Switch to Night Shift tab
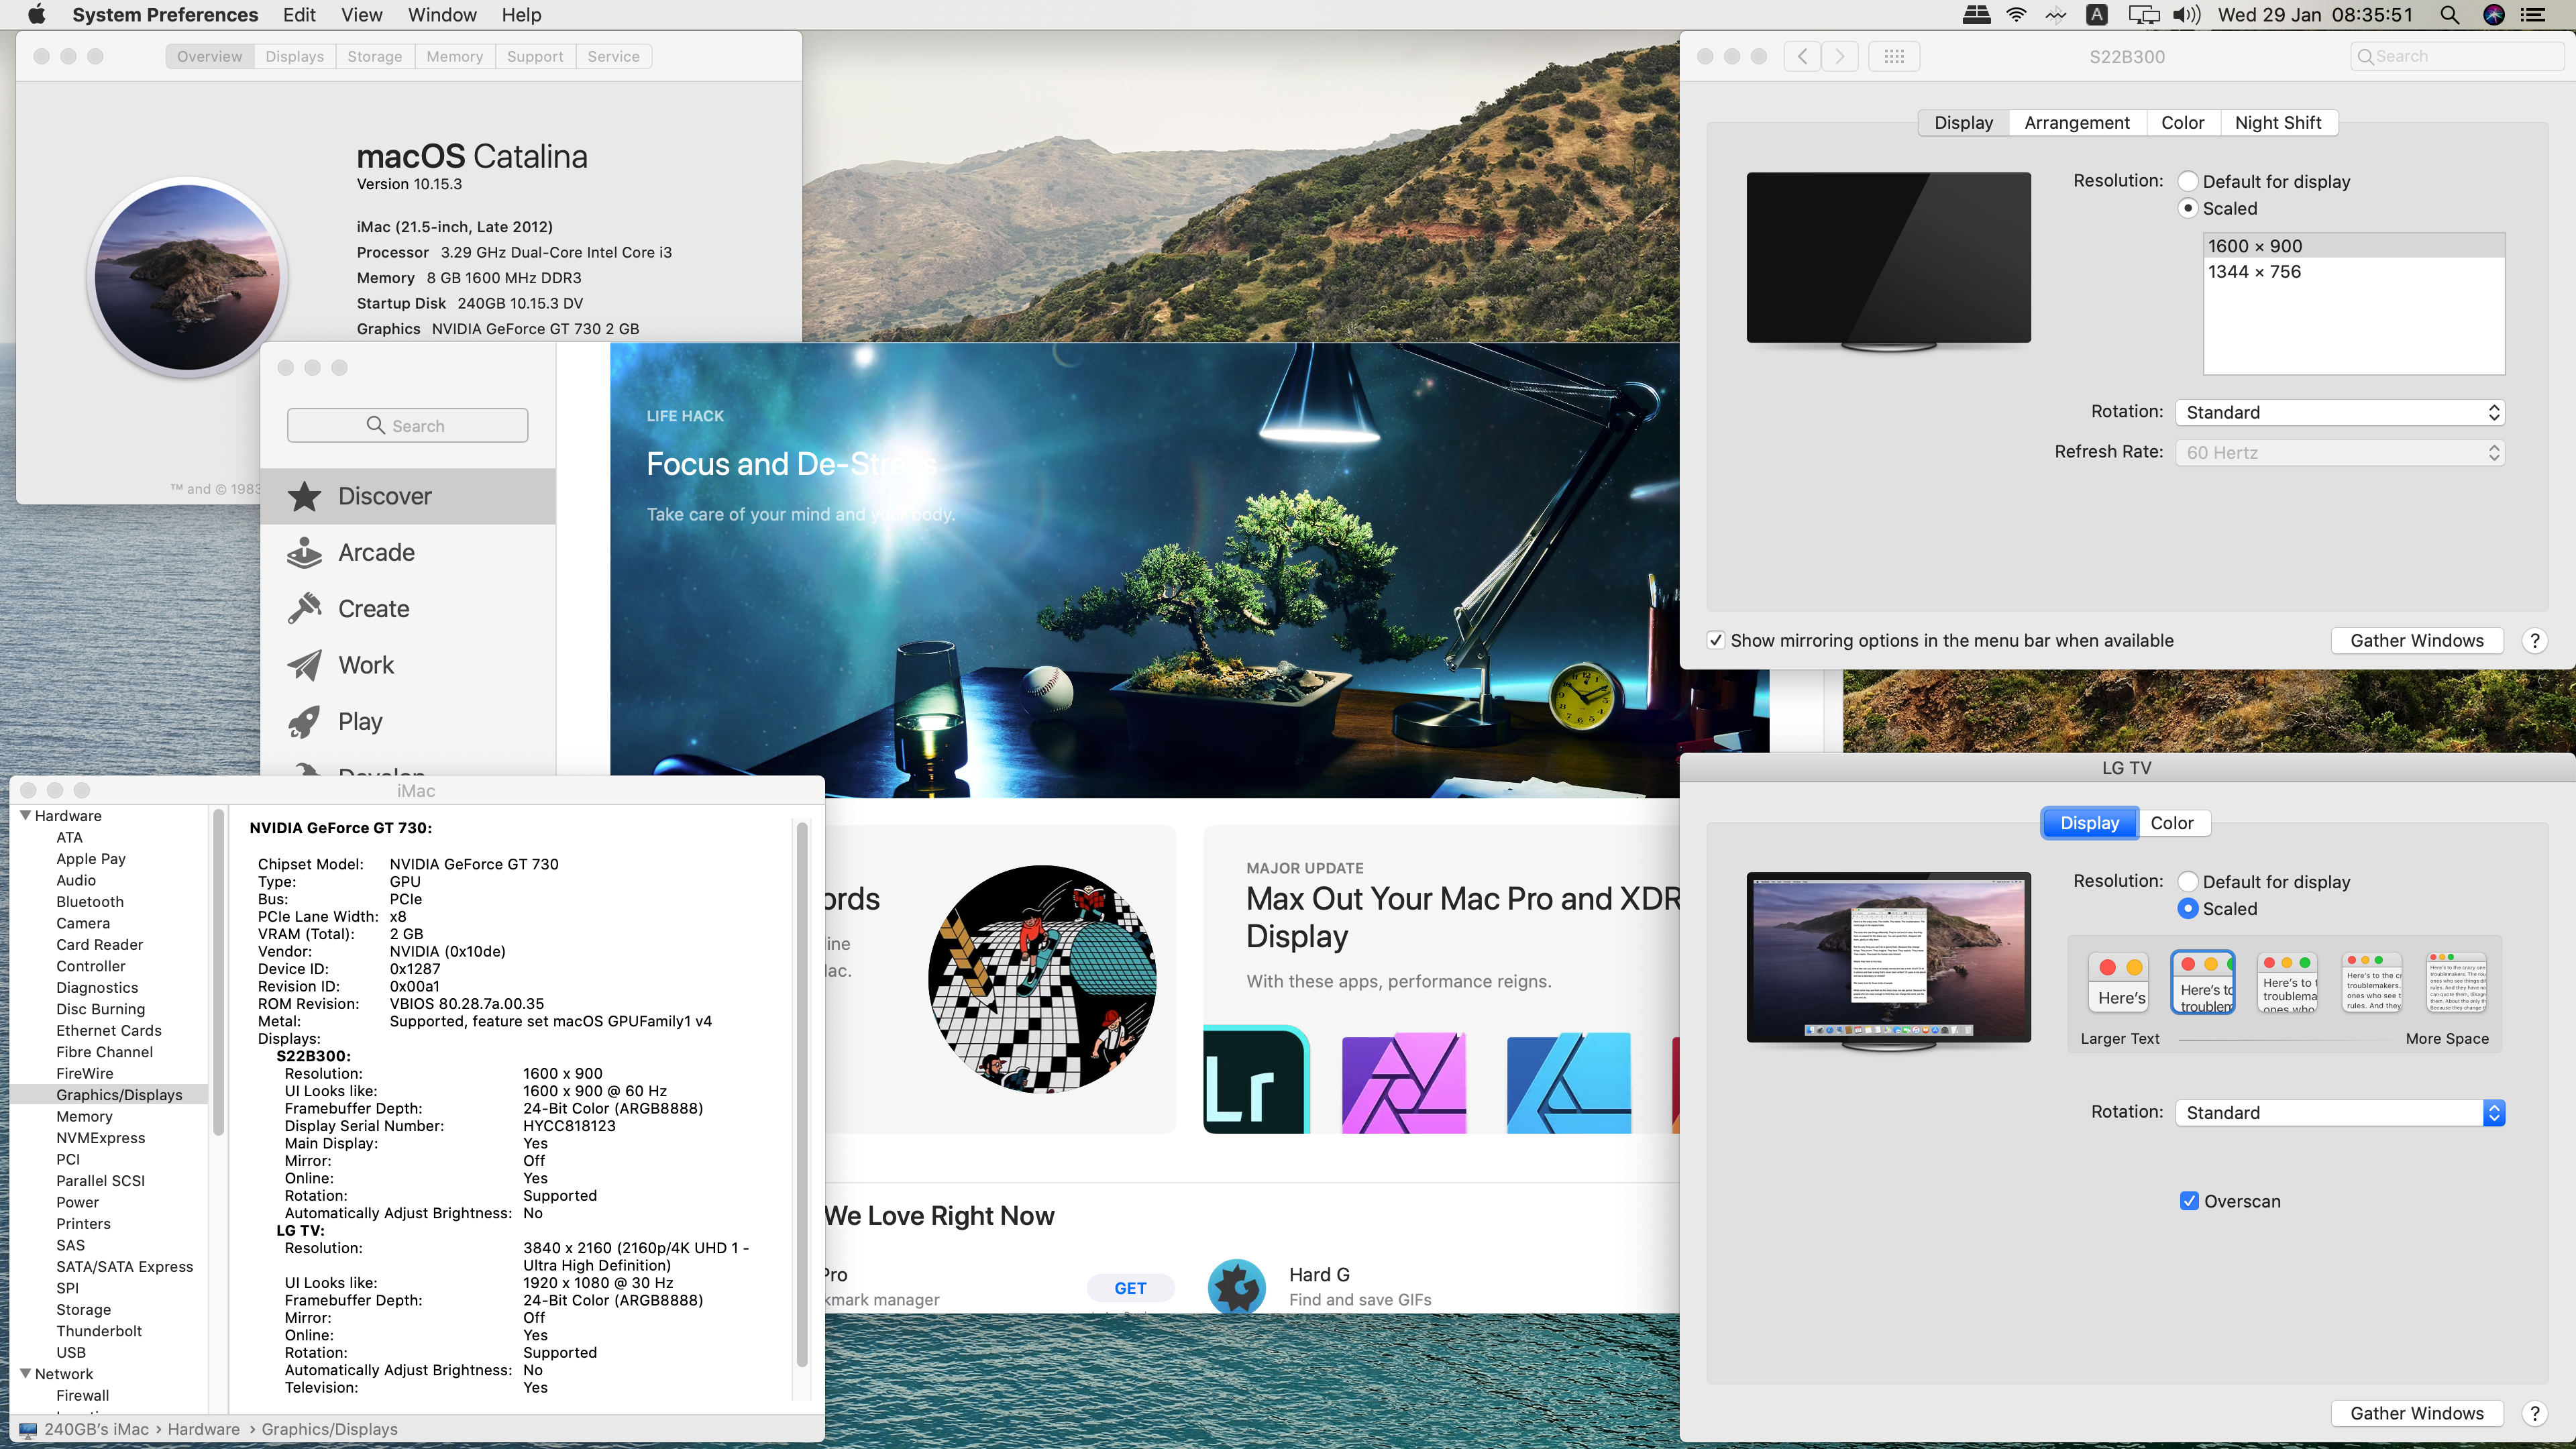This screenshot has width=2576, height=1449. (2278, 122)
